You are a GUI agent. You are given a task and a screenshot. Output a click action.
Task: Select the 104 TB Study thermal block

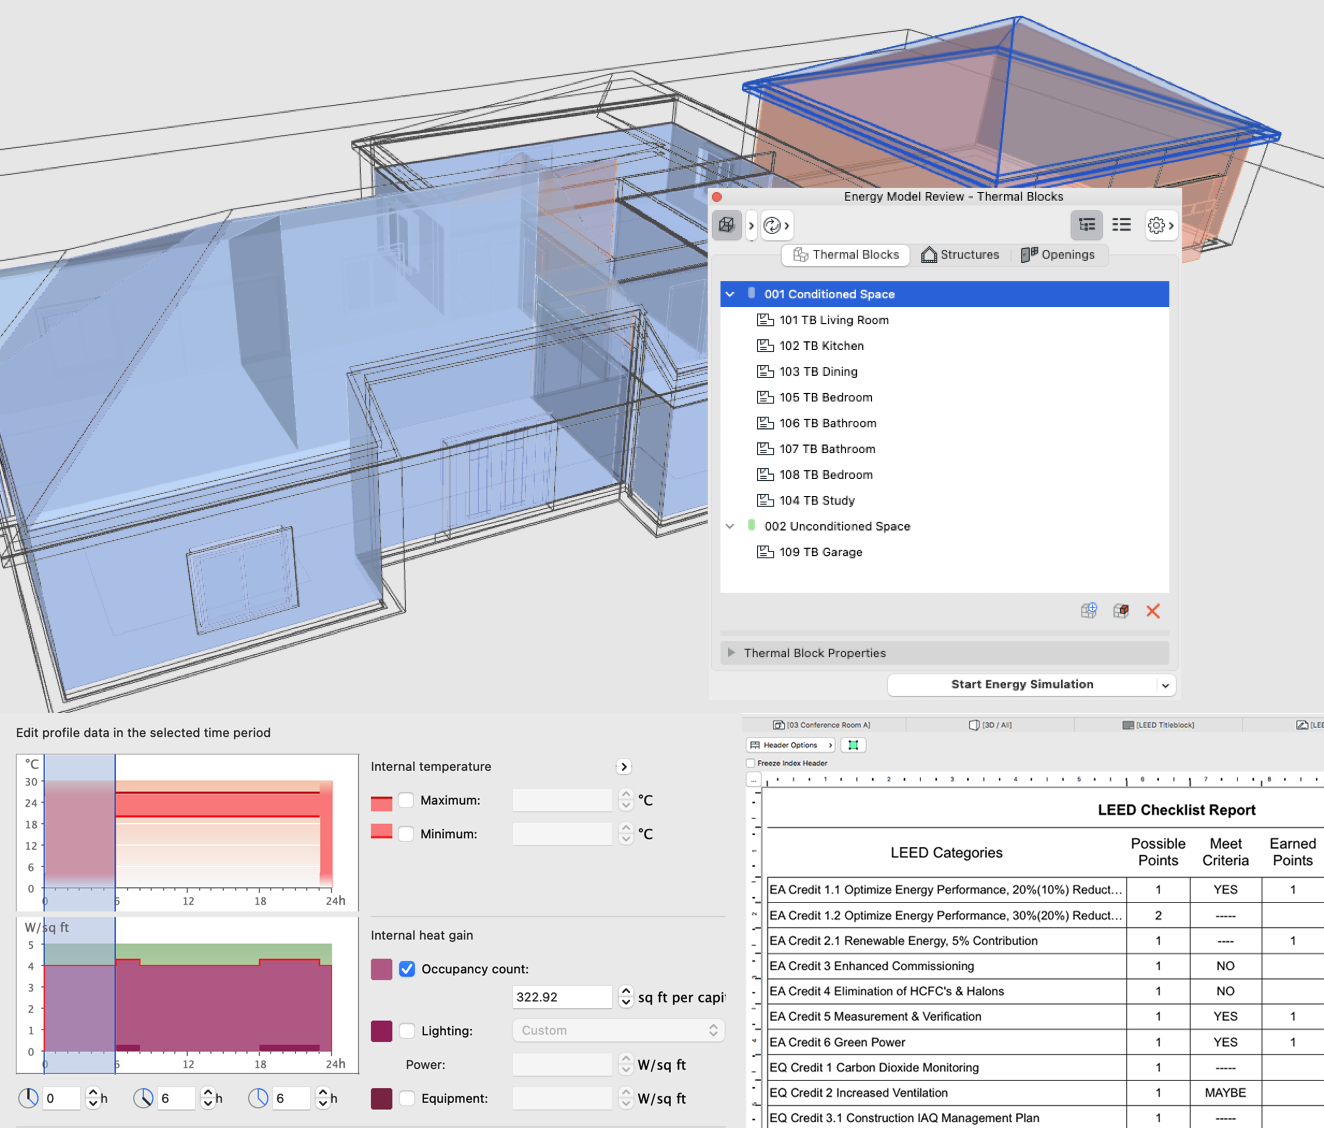tap(945, 500)
